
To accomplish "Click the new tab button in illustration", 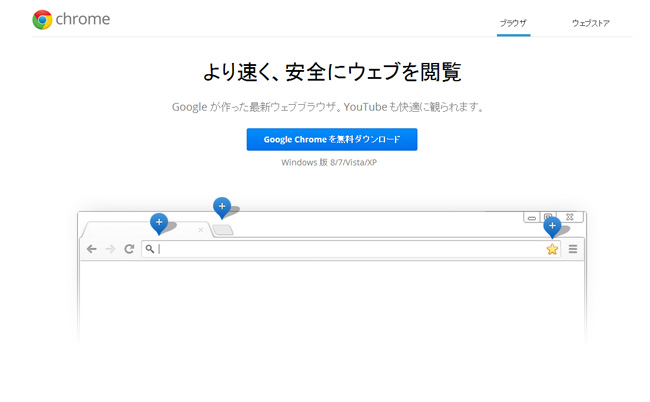I will pyautogui.click(x=223, y=230).
